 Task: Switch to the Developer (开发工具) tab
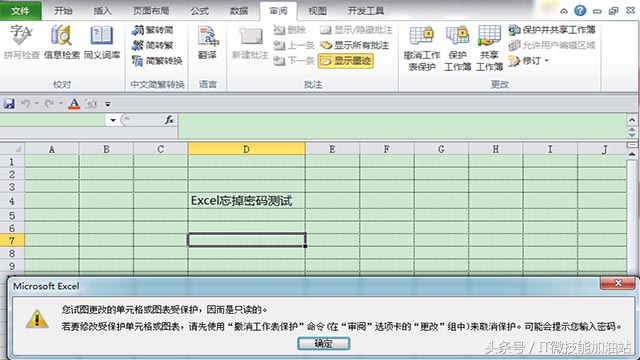[x=366, y=11]
